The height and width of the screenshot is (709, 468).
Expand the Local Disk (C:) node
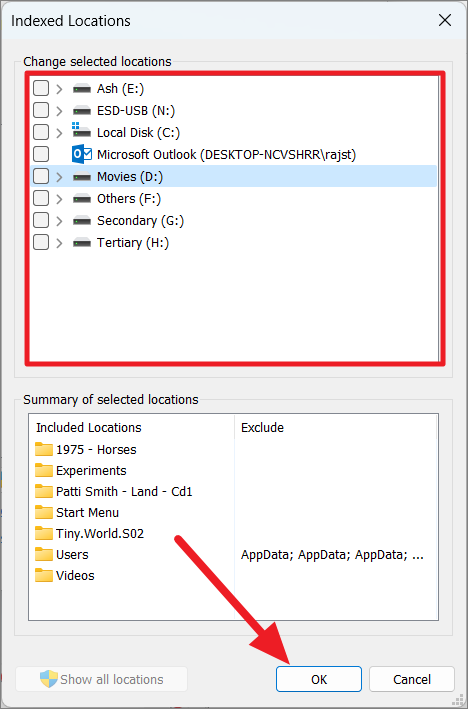pos(59,132)
